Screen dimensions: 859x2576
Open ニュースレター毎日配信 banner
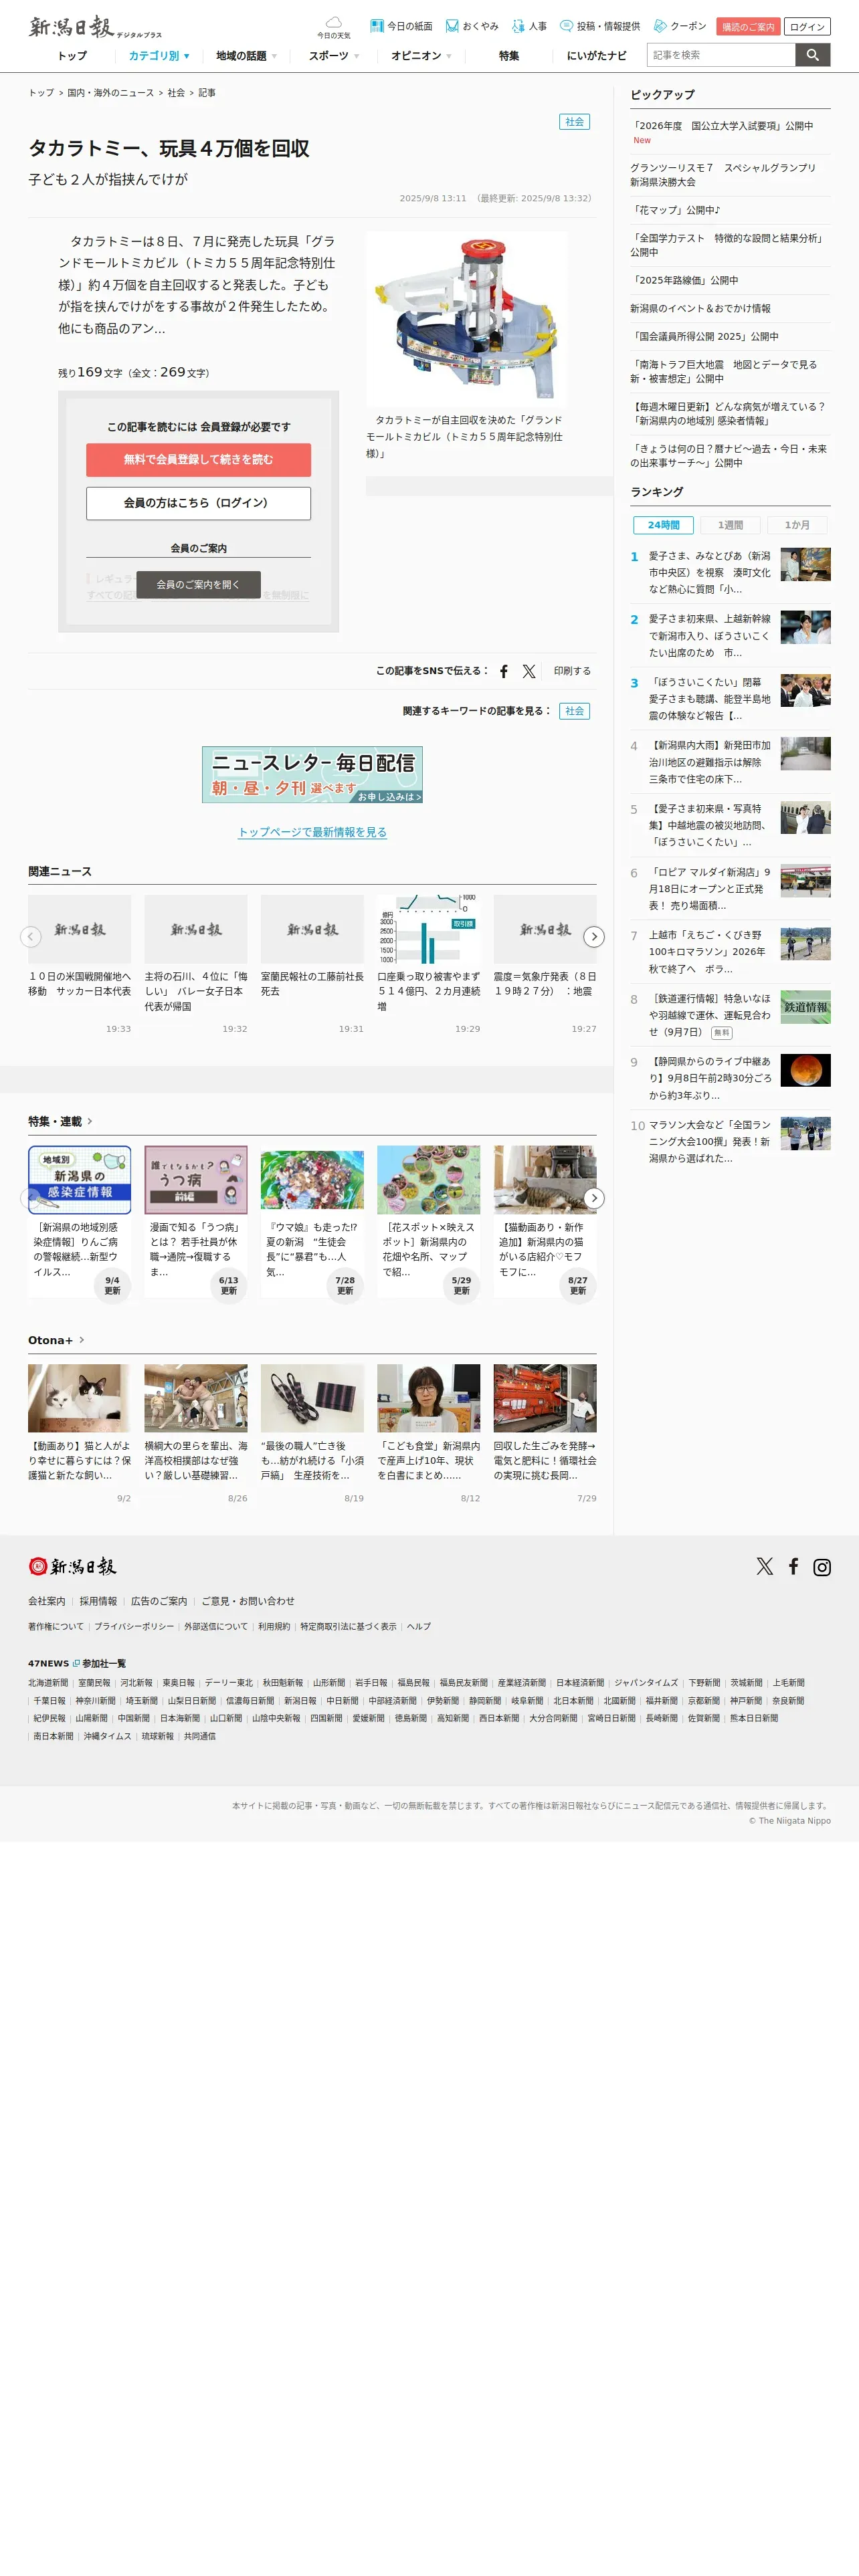pyautogui.click(x=312, y=774)
